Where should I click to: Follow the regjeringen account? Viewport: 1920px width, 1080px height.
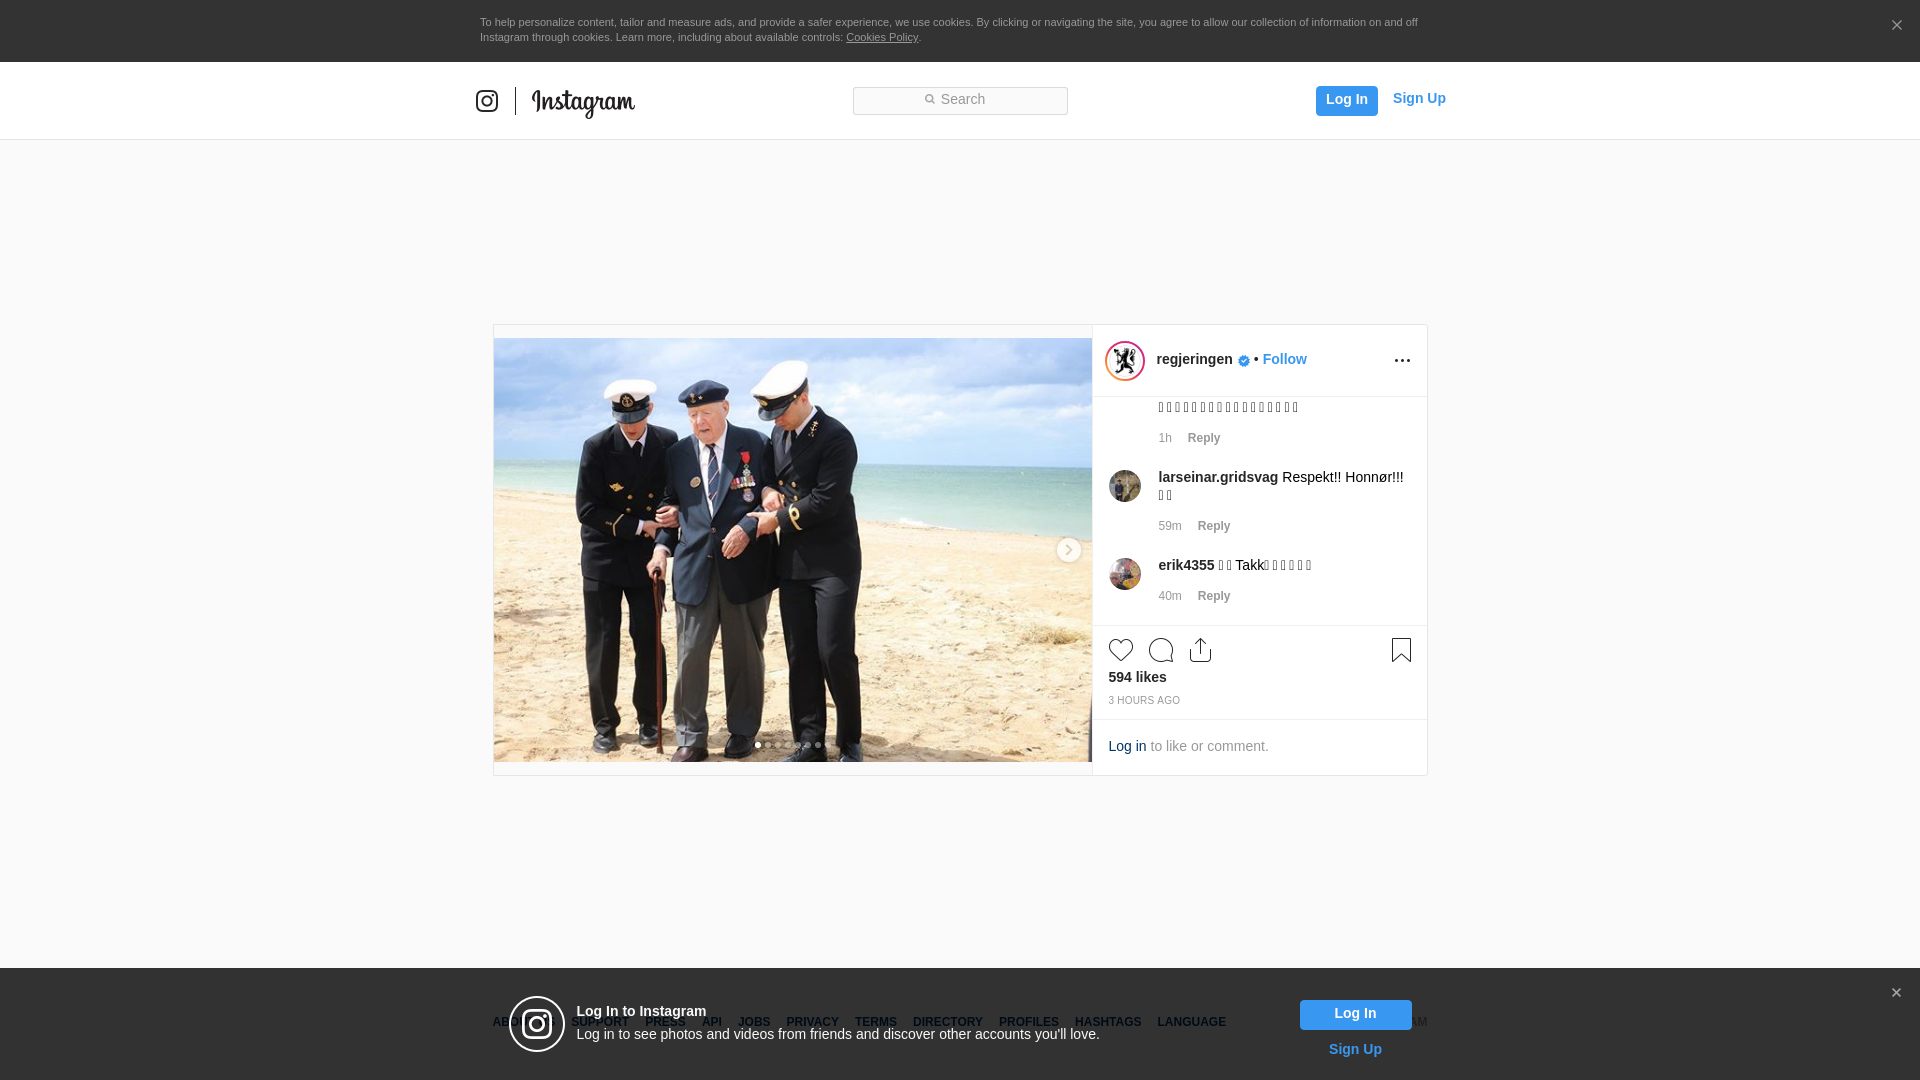1284,359
